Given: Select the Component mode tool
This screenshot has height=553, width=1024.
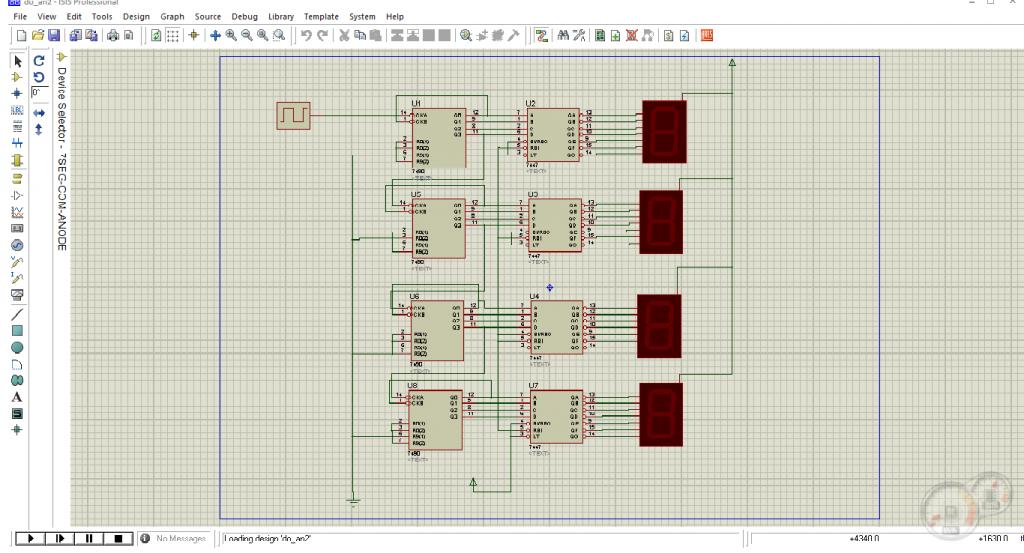Looking at the screenshot, I should click(x=17, y=77).
